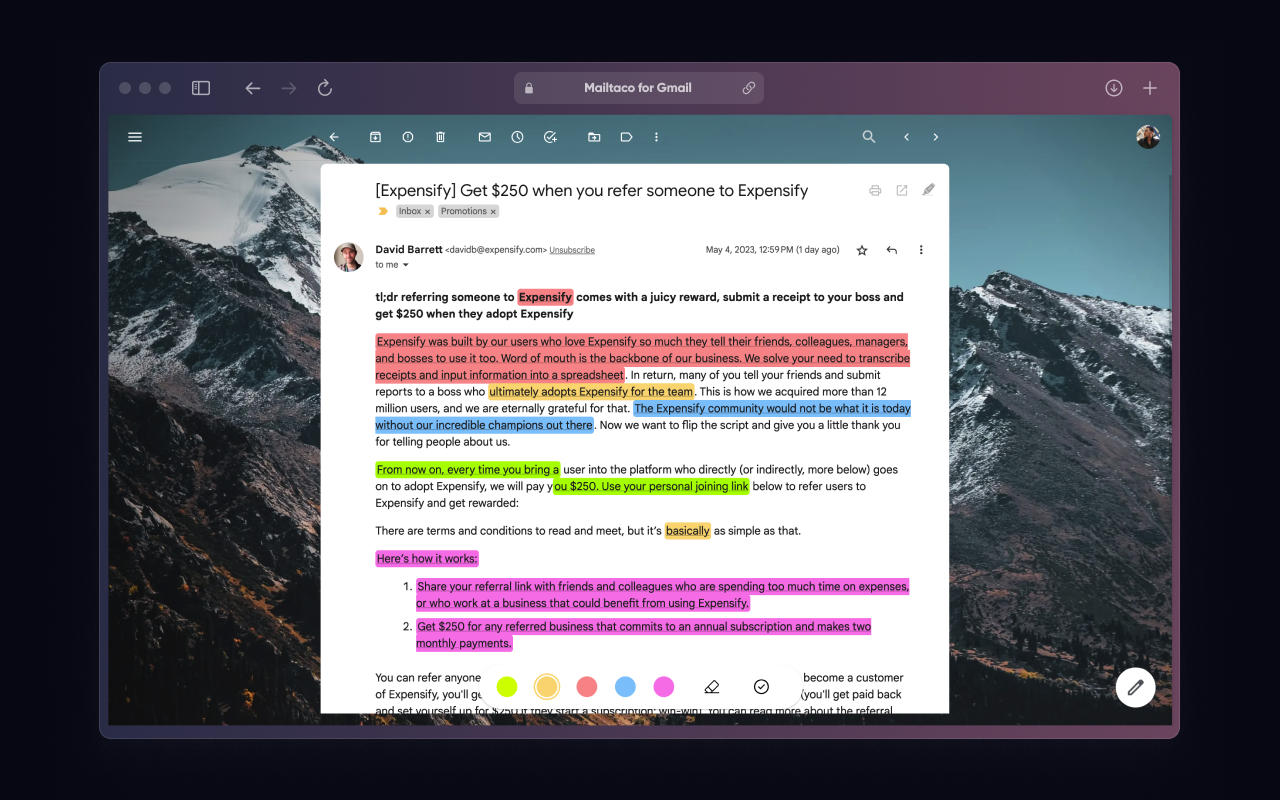Expand the 'to me' recipient details

pyautogui.click(x=406, y=265)
